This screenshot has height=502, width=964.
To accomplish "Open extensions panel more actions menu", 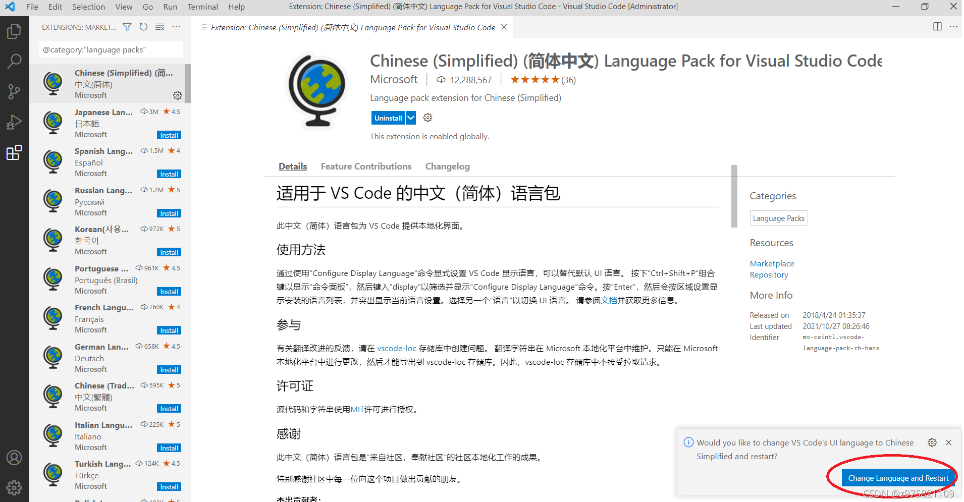I will [x=176, y=27].
